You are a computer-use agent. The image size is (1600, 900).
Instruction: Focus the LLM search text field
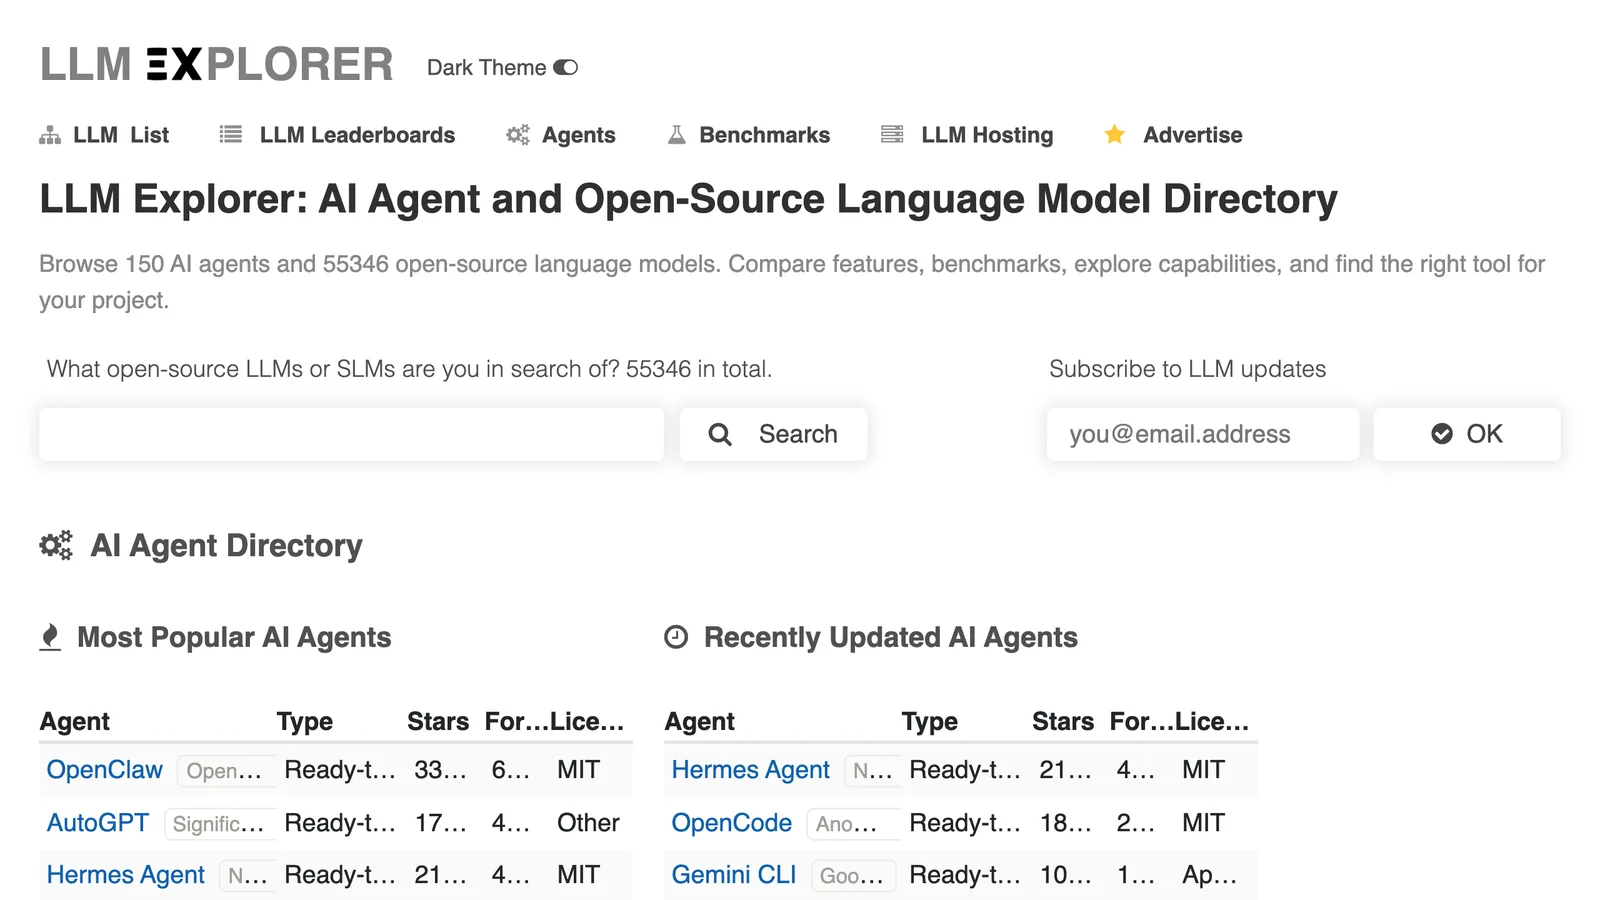351,434
